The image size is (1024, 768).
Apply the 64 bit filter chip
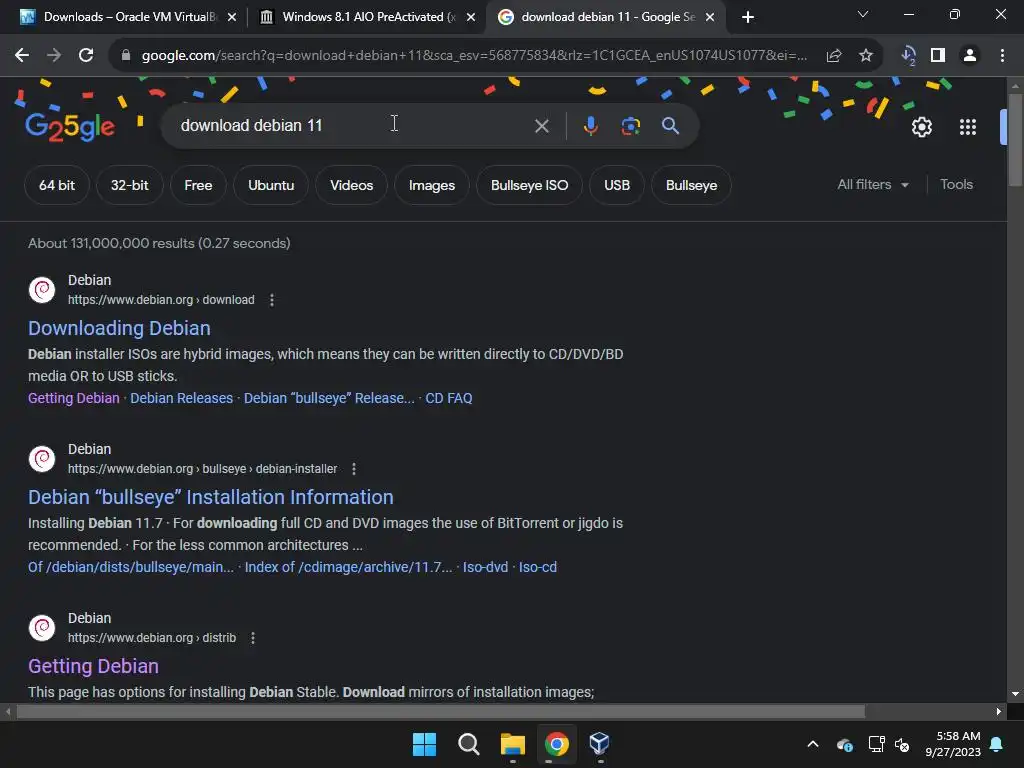point(57,185)
